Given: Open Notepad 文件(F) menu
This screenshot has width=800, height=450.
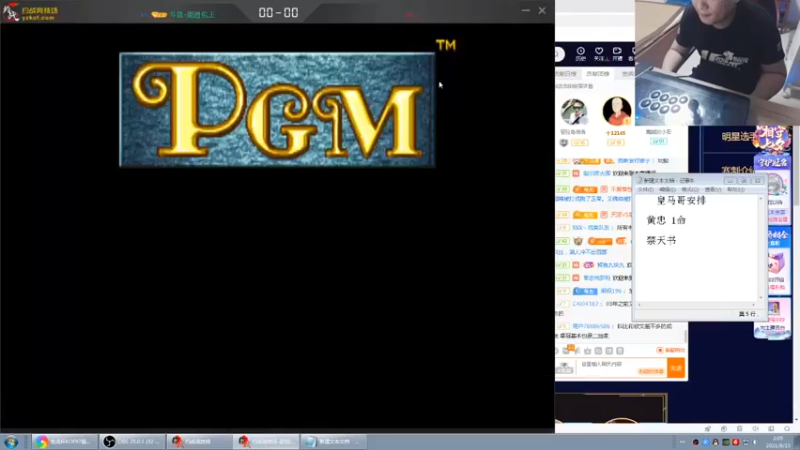Looking at the screenshot, I should [x=645, y=190].
